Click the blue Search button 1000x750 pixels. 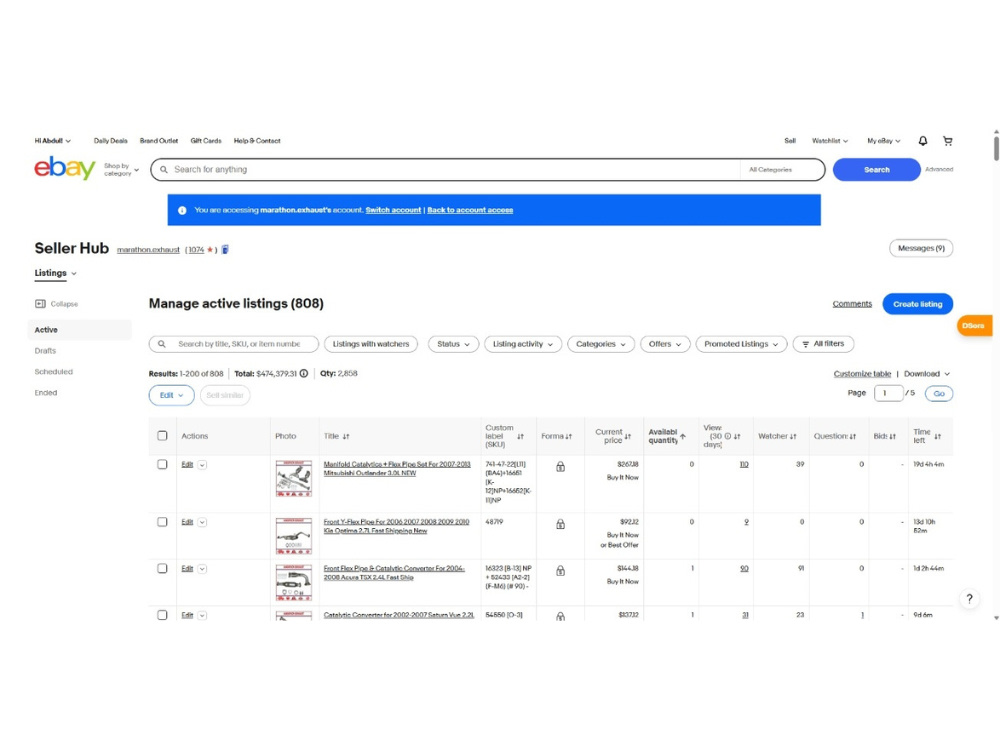point(876,170)
